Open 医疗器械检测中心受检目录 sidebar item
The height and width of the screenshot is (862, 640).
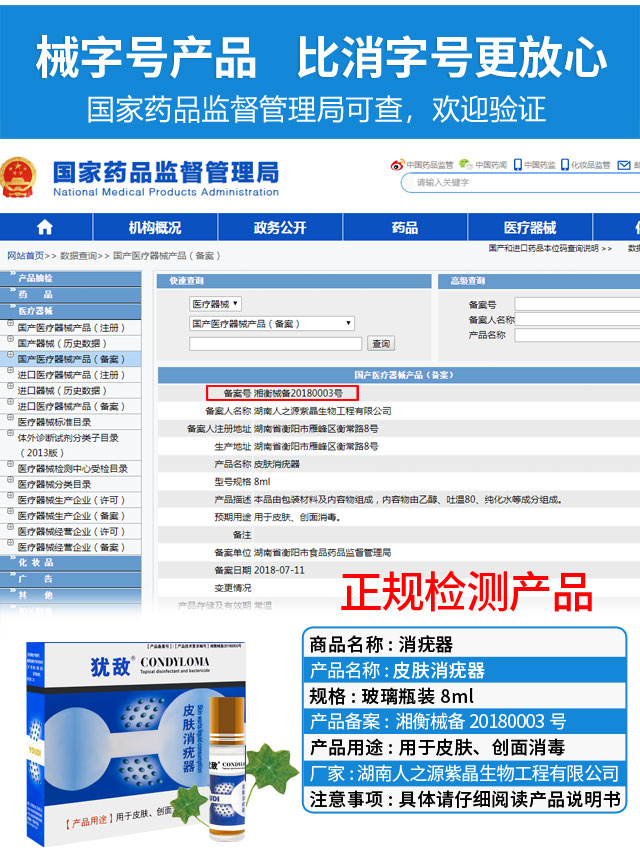73,468
